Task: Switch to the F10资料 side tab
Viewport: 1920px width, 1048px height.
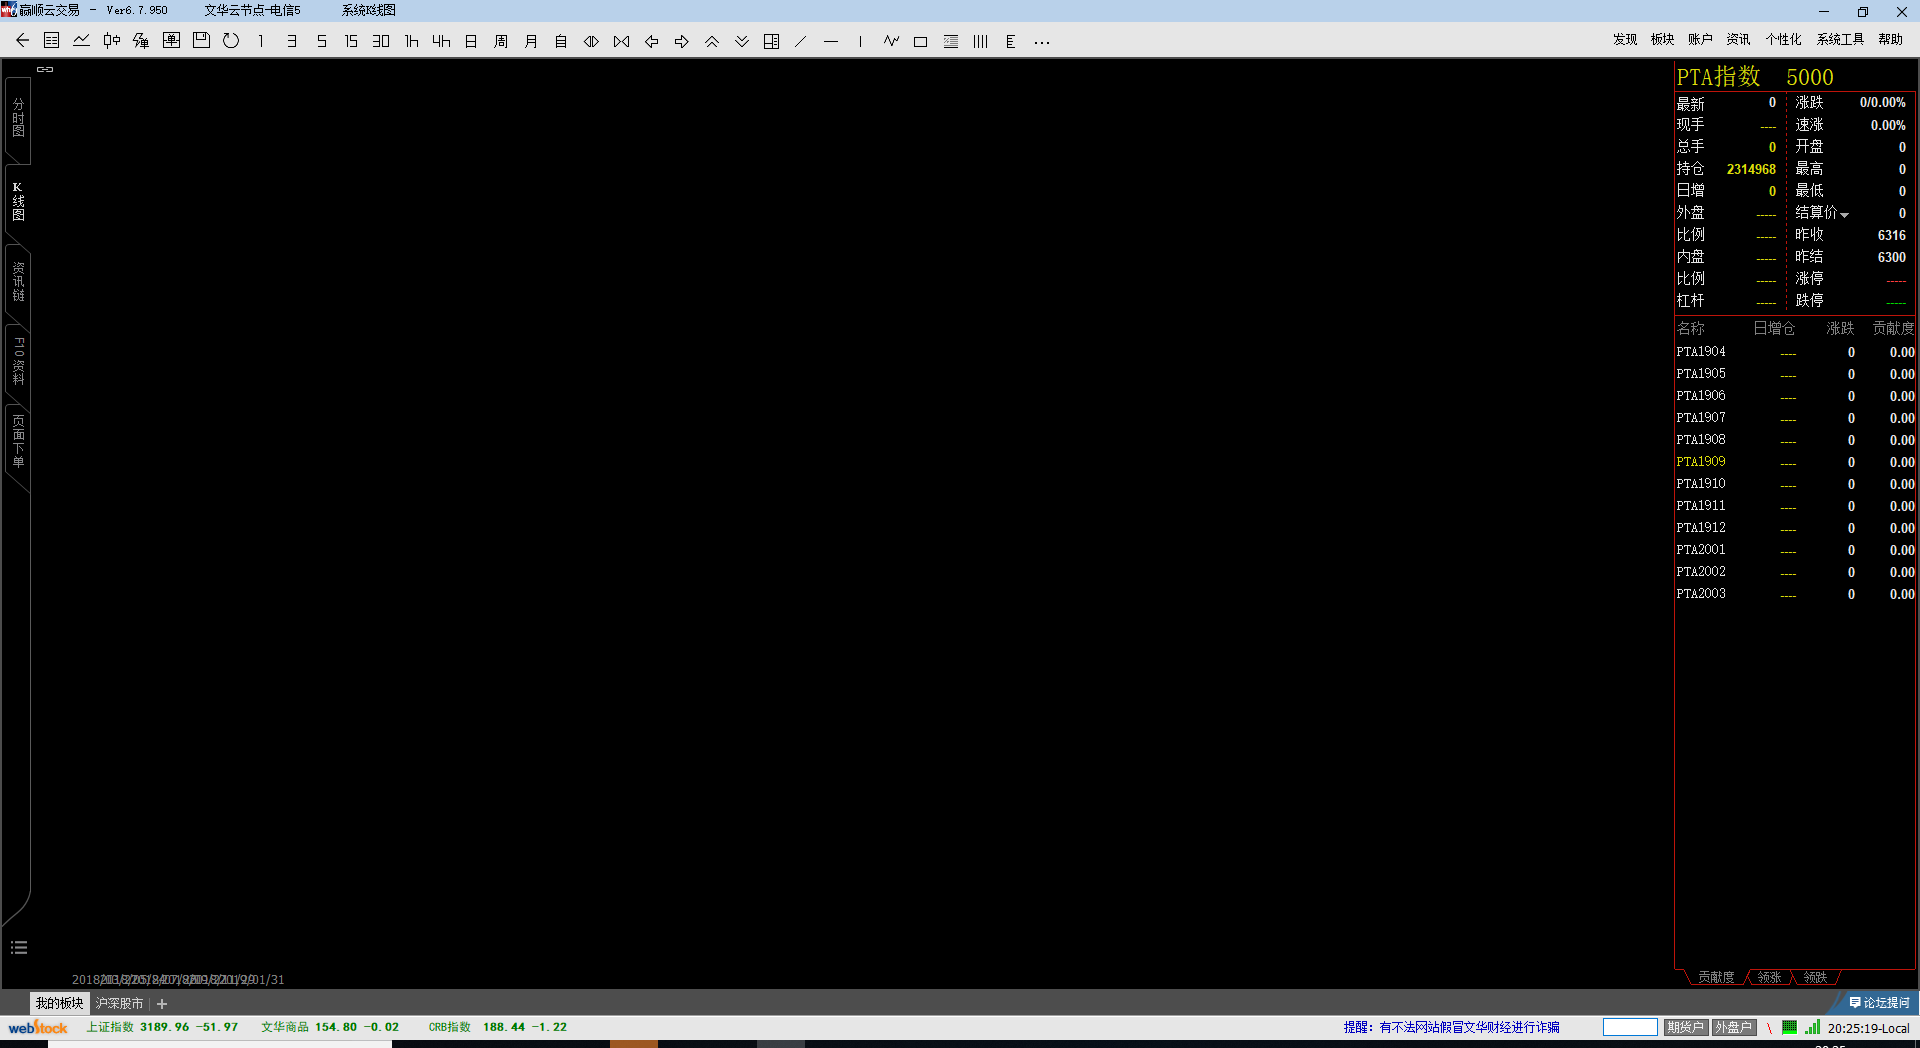Action: tap(18, 361)
